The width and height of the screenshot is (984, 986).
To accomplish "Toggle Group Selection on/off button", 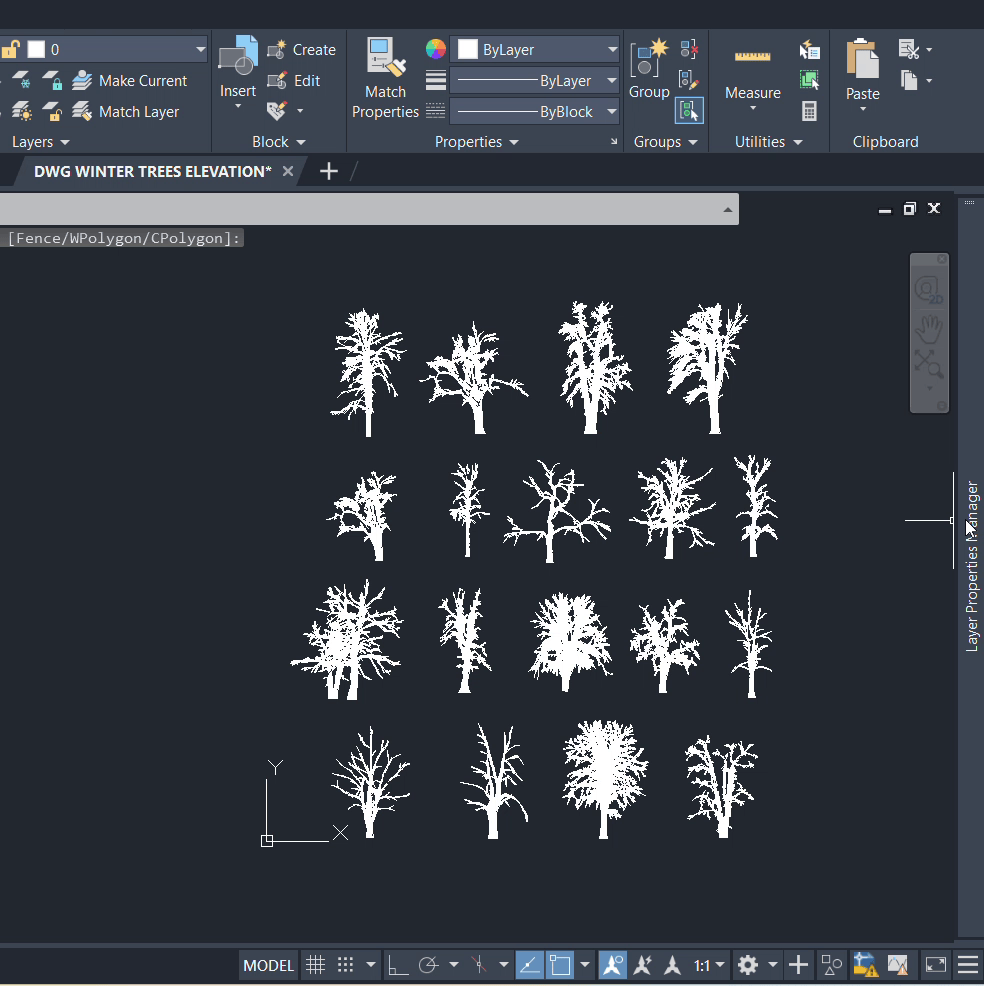I will click(689, 111).
